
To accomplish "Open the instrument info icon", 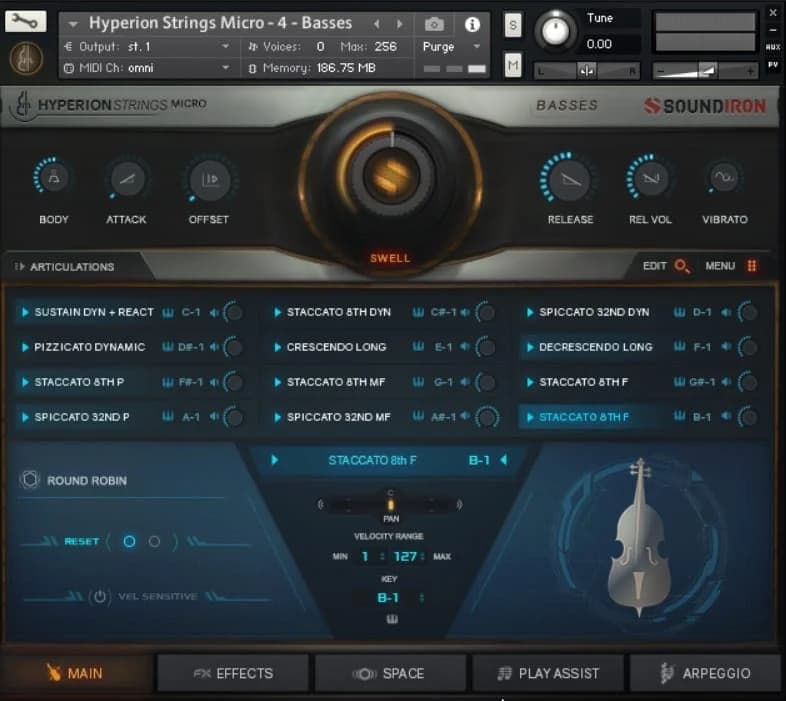I will click(472, 24).
